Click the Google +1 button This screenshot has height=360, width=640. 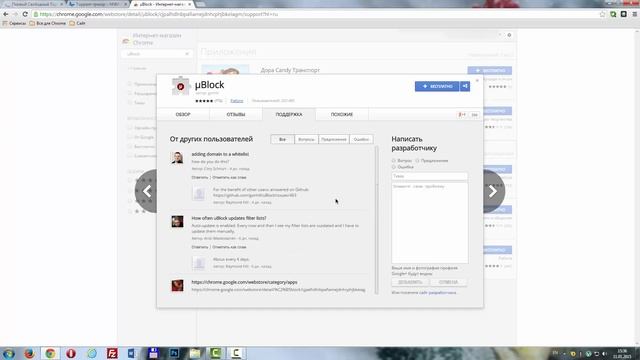(462, 115)
